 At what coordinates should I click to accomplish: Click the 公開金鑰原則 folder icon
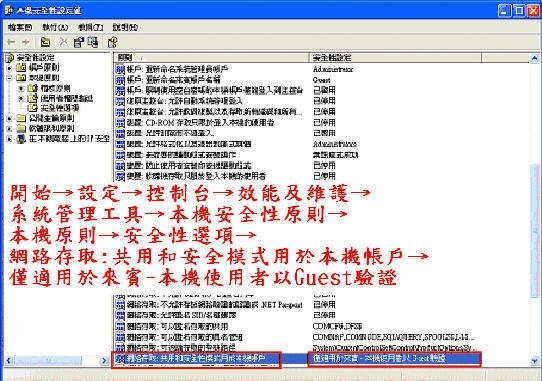click(21, 118)
